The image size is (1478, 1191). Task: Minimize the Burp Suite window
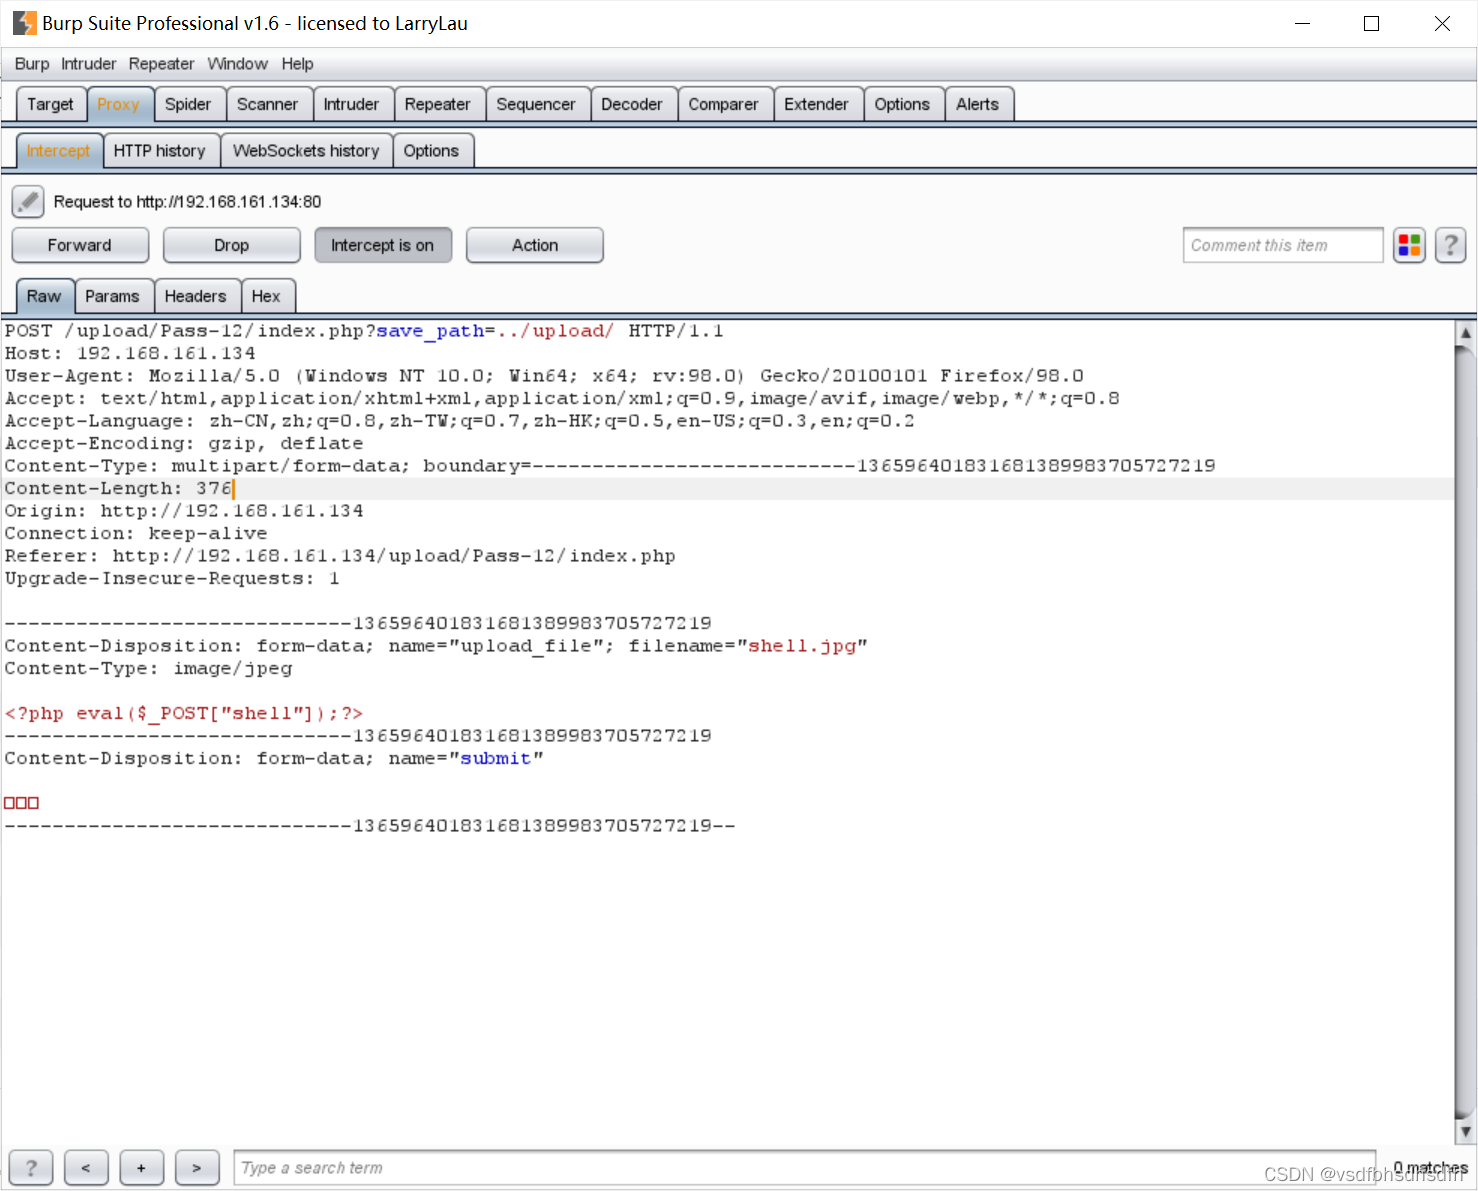pos(1302,23)
